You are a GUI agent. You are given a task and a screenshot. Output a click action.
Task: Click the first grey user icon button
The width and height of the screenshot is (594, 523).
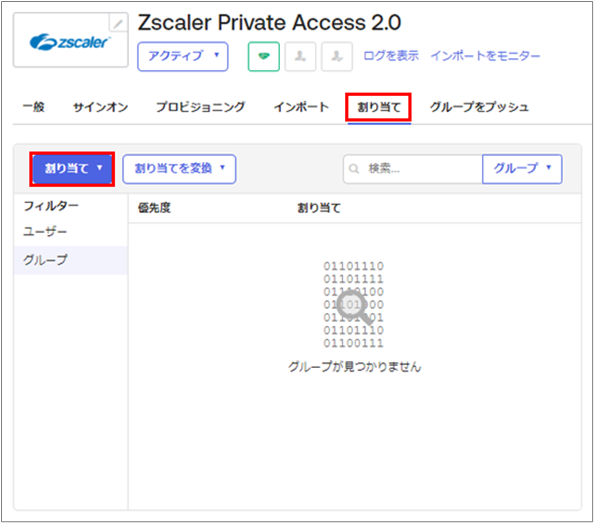[x=300, y=57]
